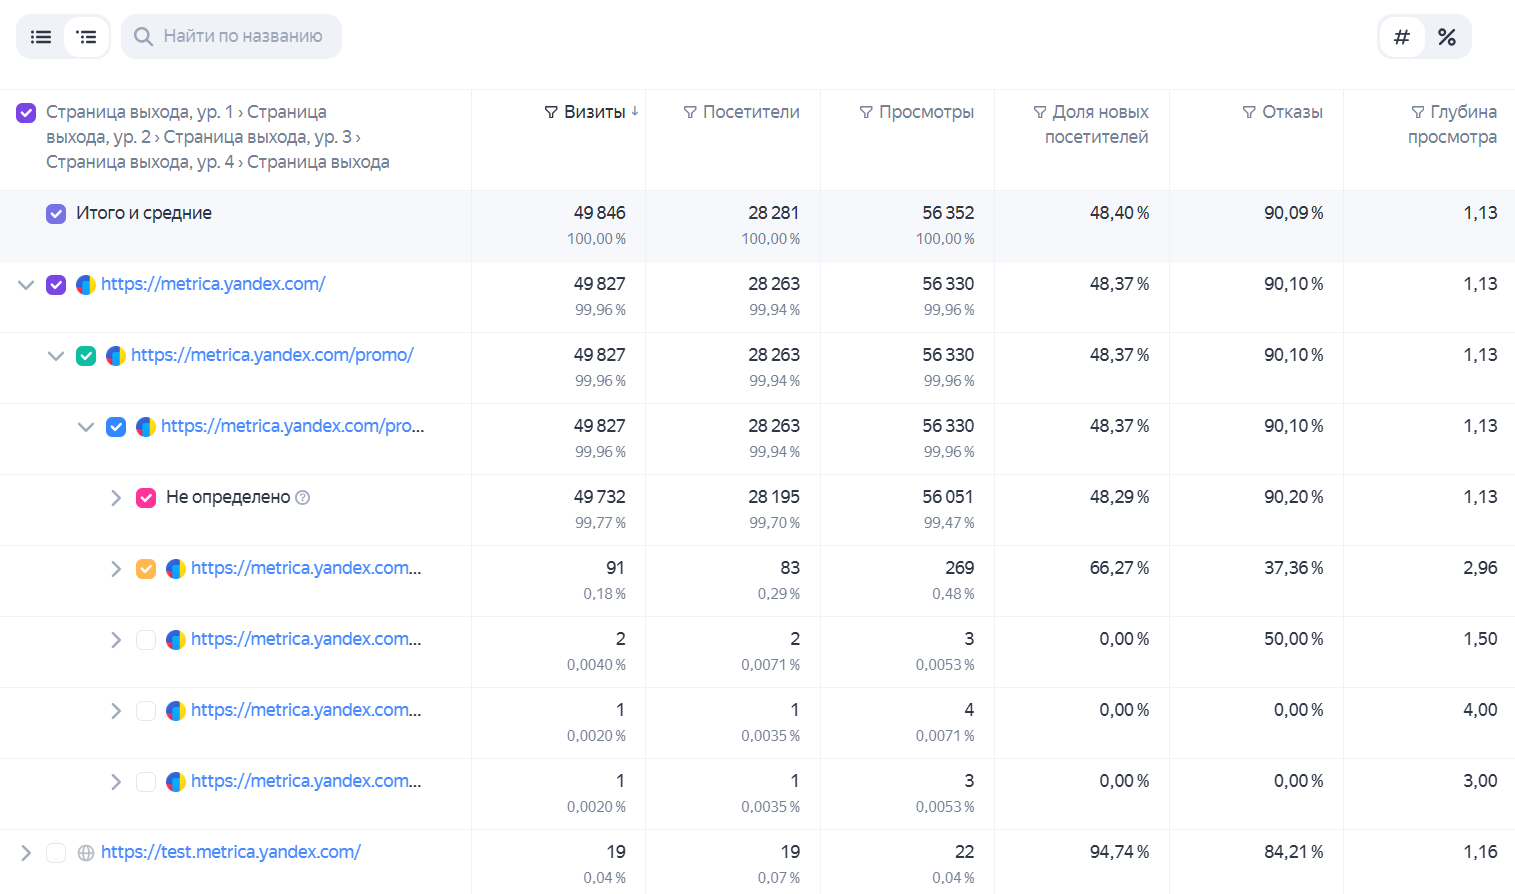The width and height of the screenshot is (1515, 894).
Task: Open filter for Доля новых посетителей
Action: pos(1040,112)
